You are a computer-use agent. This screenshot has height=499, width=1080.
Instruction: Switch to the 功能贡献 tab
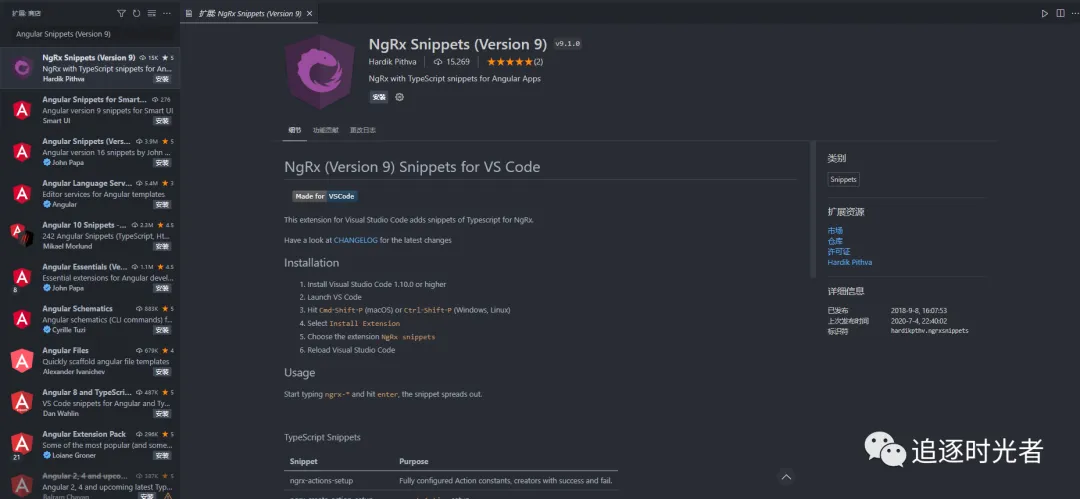click(325, 130)
